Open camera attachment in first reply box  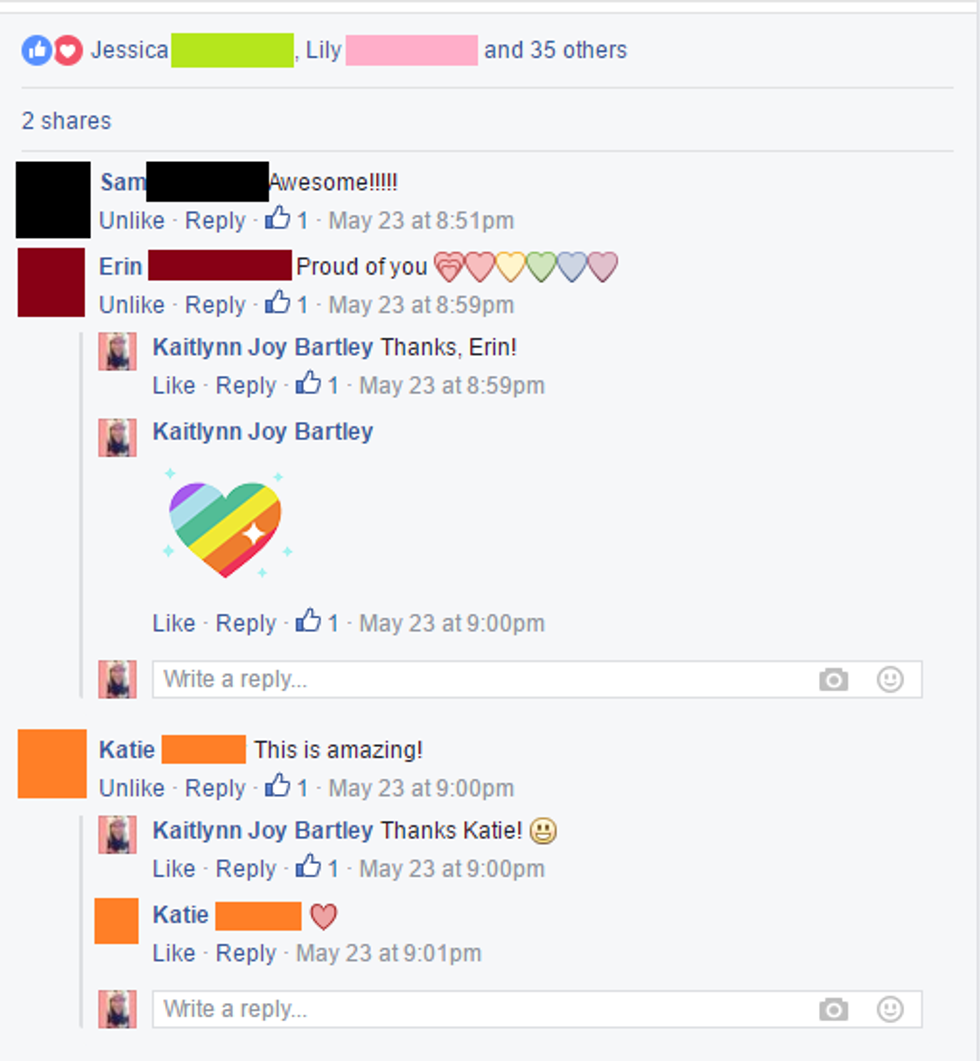pos(833,679)
